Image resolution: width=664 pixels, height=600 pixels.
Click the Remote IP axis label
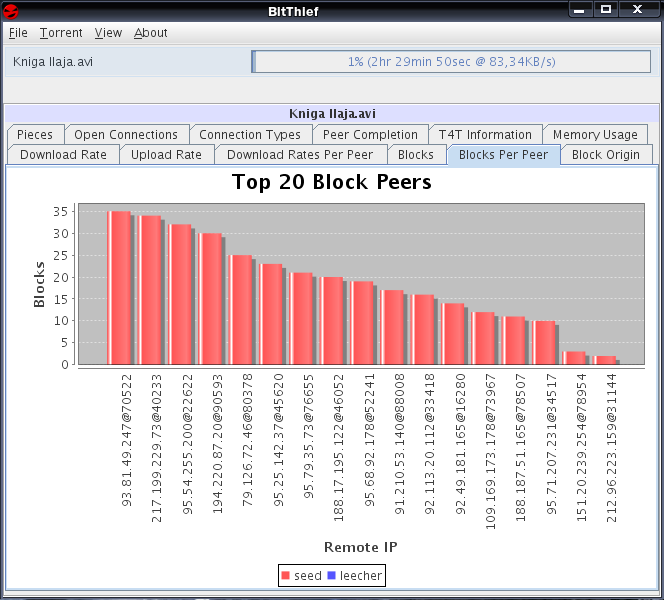(360, 547)
